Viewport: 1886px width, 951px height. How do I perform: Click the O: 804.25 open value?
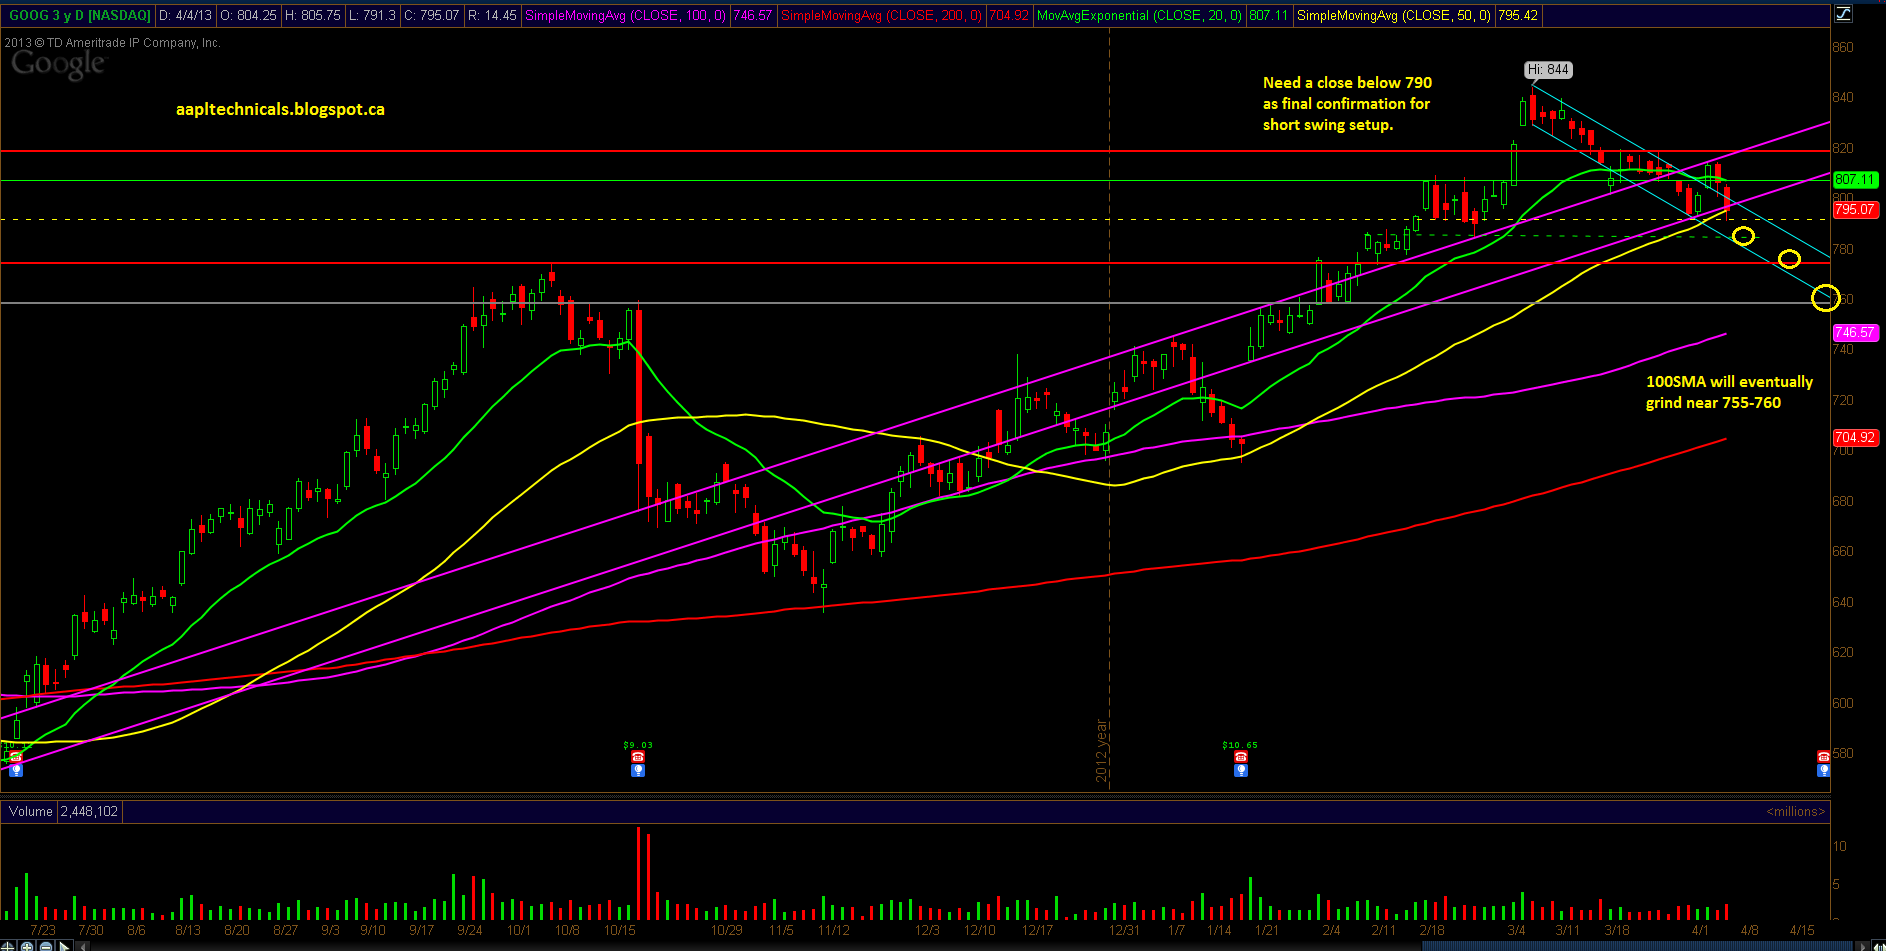tap(249, 15)
